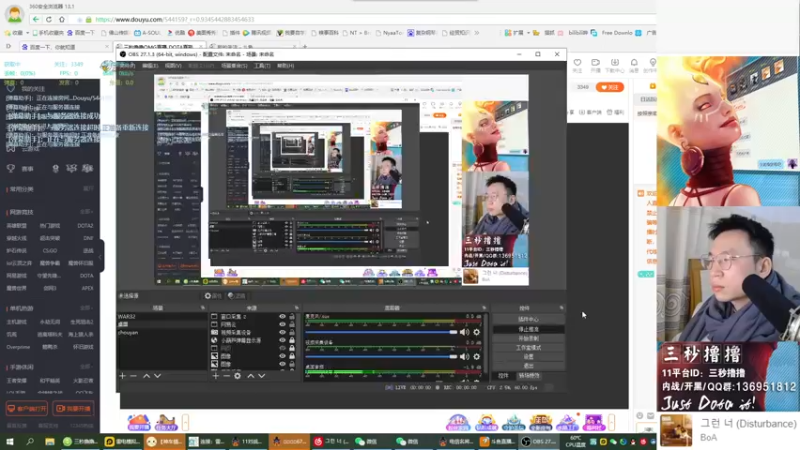The image size is (800, 450).
Task: Add a new source with the sources plus icon
Action: point(216,376)
